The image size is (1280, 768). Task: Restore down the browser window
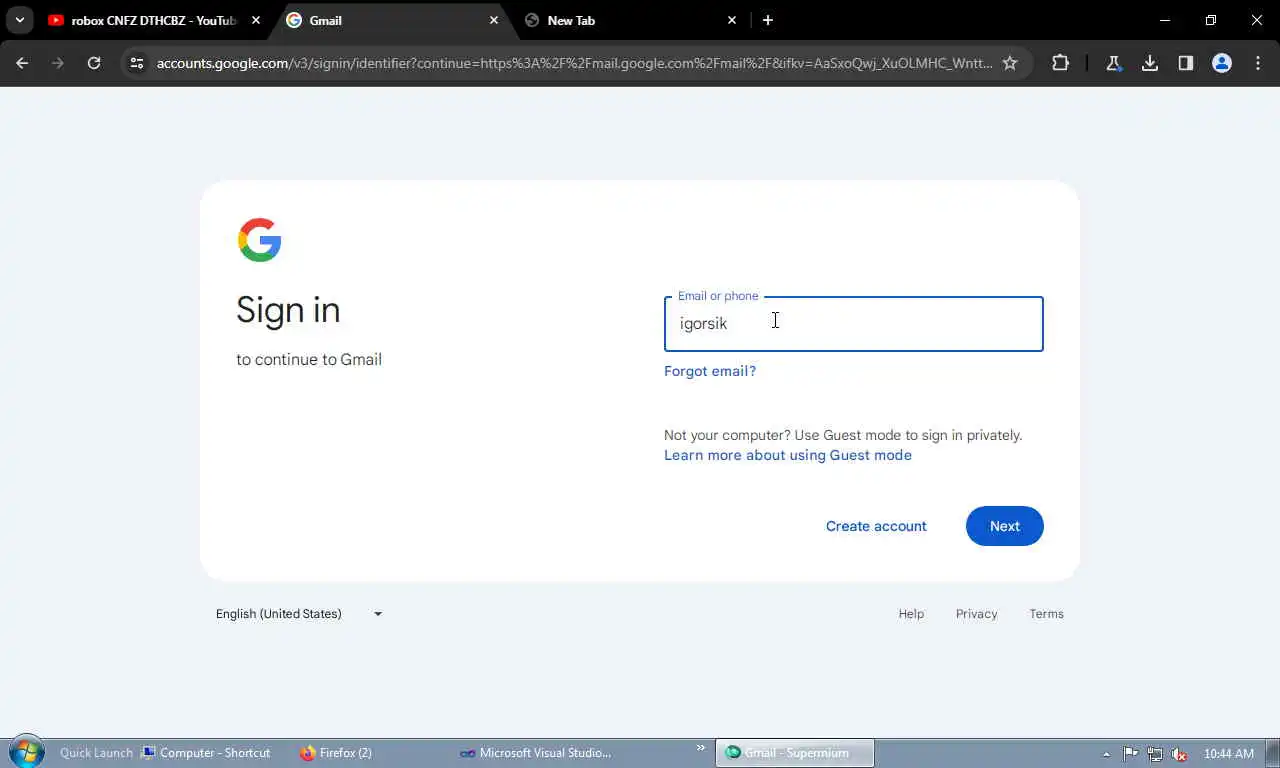pyautogui.click(x=1211, y=20)
